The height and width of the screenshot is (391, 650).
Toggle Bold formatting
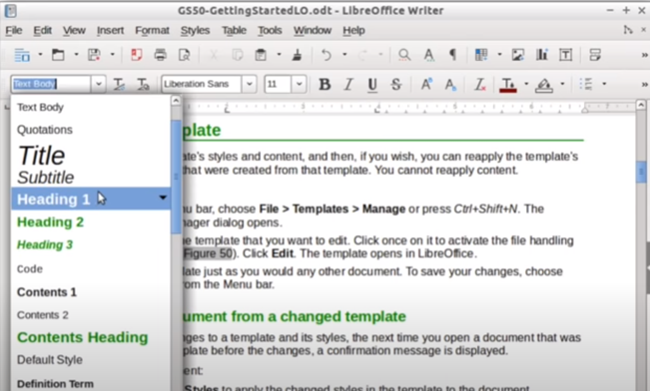click(x=325, y=85)
